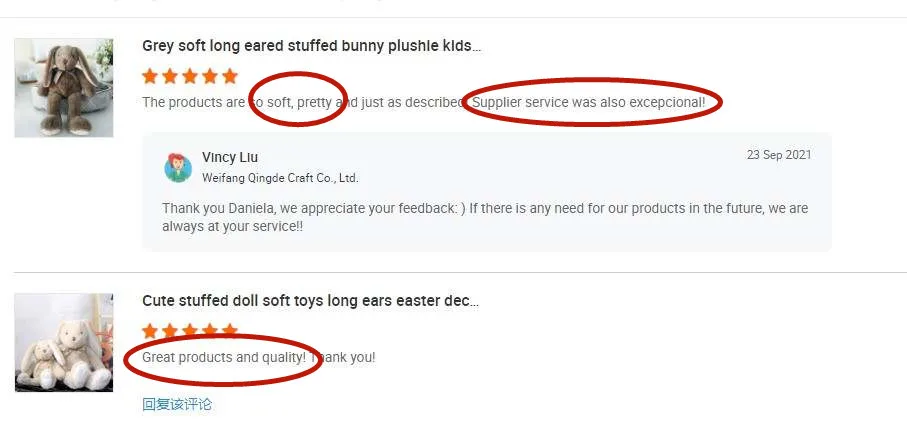Click the fifth star of the grey bunny rating
The image size is (907, 429).
pos(230,76)
